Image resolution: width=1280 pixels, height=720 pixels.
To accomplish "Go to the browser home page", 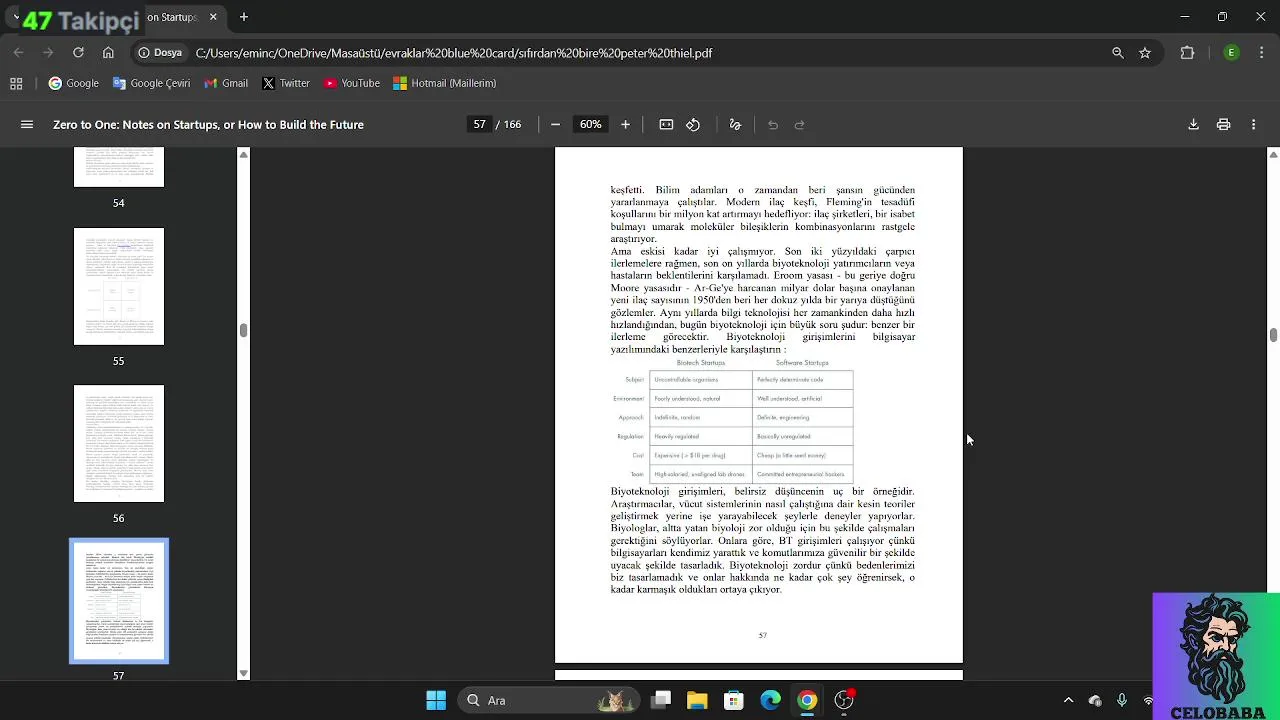I will (x=108, y=53).
